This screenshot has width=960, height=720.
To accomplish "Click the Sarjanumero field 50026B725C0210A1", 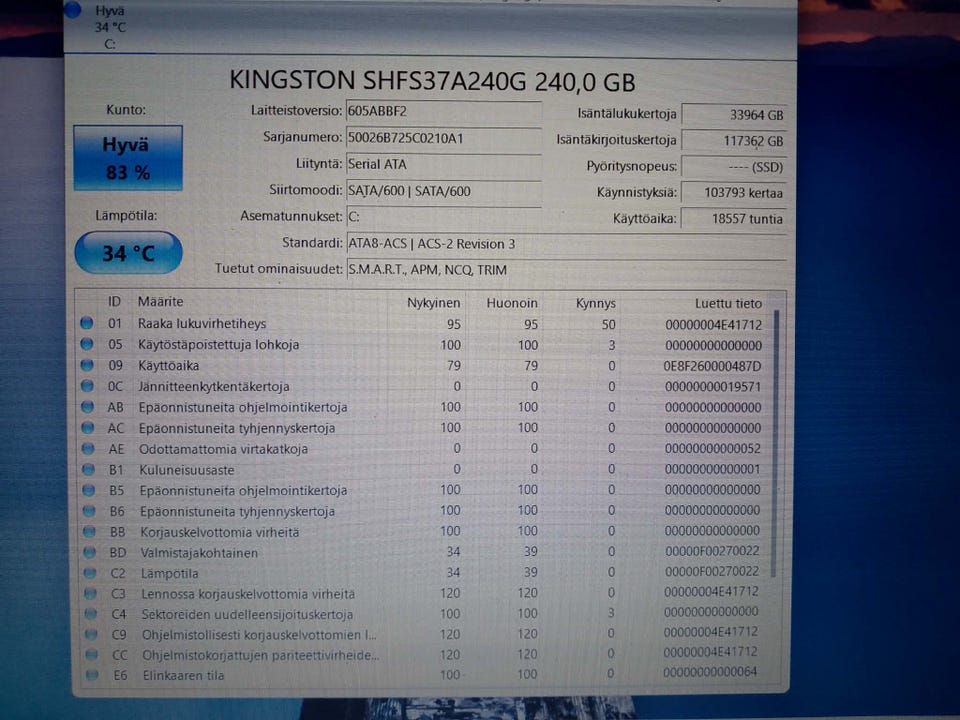I will click(443, 138).
